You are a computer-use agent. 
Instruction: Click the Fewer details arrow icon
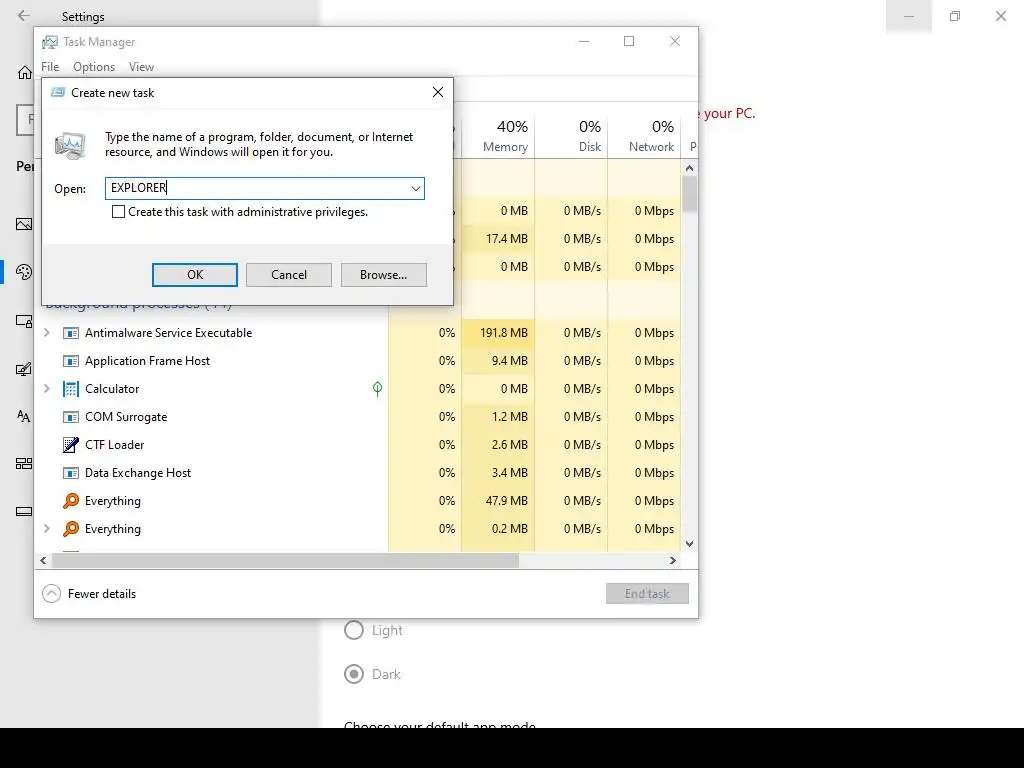pos(52,594)
